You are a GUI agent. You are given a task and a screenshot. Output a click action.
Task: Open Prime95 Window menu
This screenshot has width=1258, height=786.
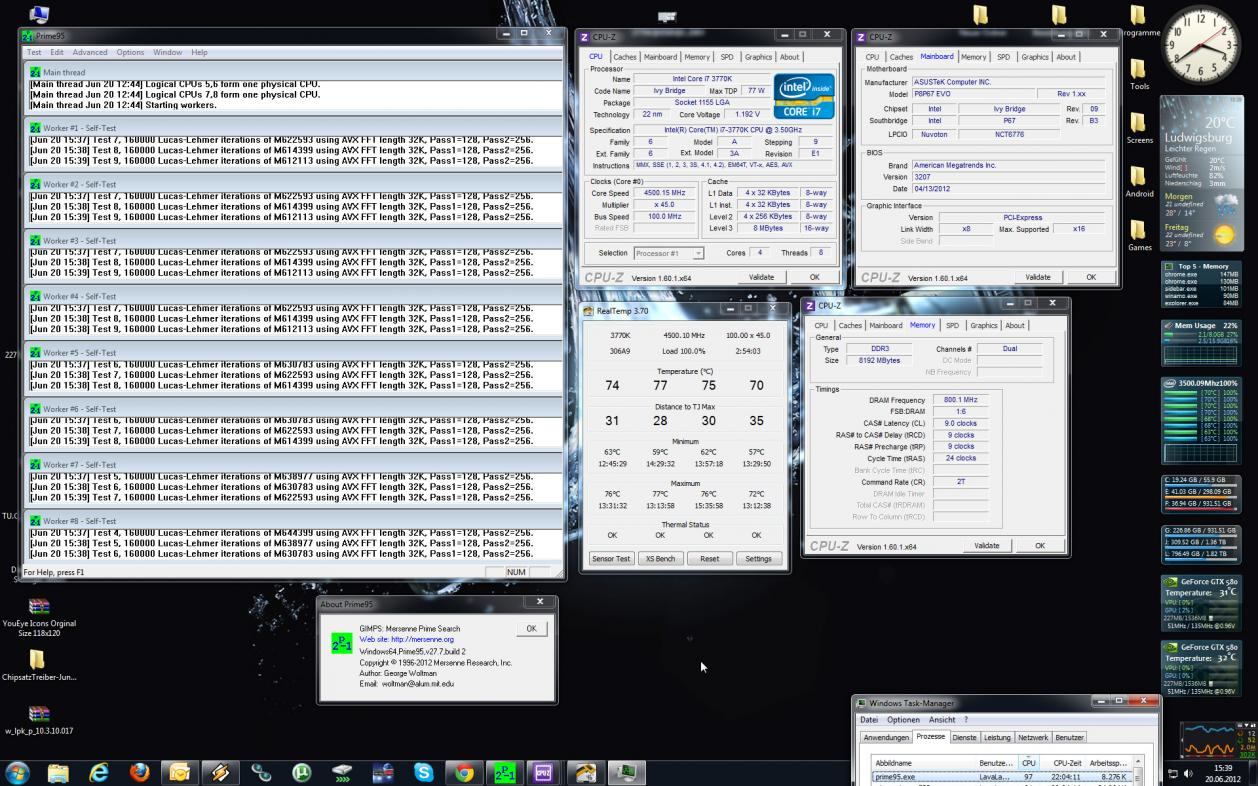click(x=167, y=52)
